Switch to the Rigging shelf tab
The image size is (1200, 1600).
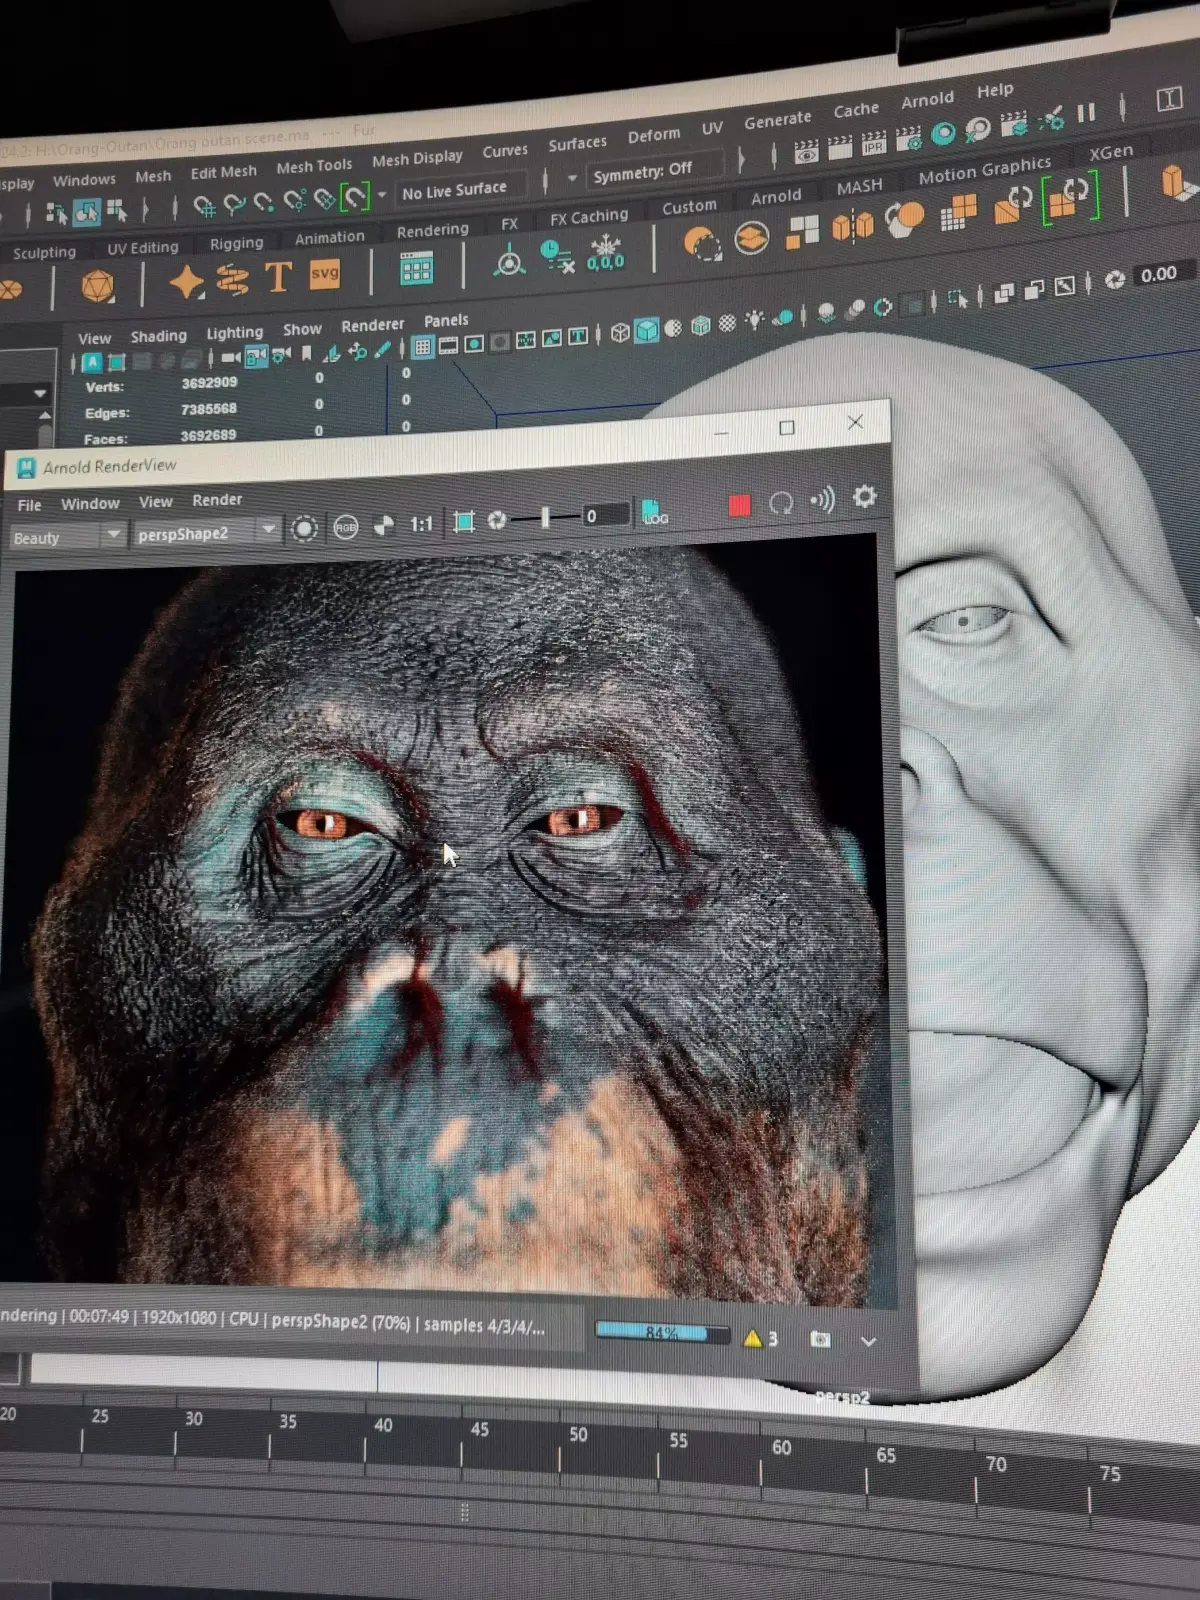[x=236, y=243]
